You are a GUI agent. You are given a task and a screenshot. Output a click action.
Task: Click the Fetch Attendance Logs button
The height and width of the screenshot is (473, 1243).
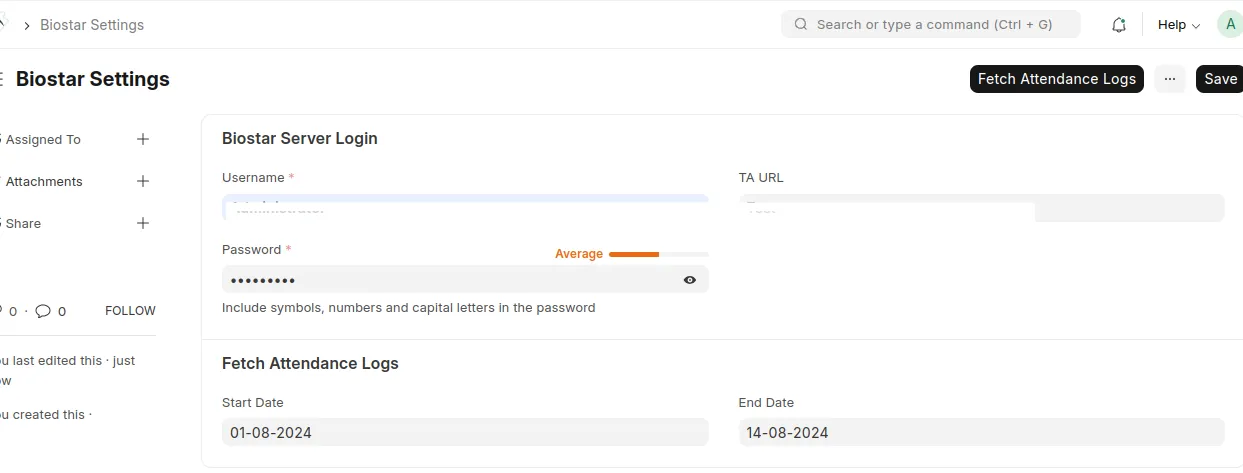1057,79
